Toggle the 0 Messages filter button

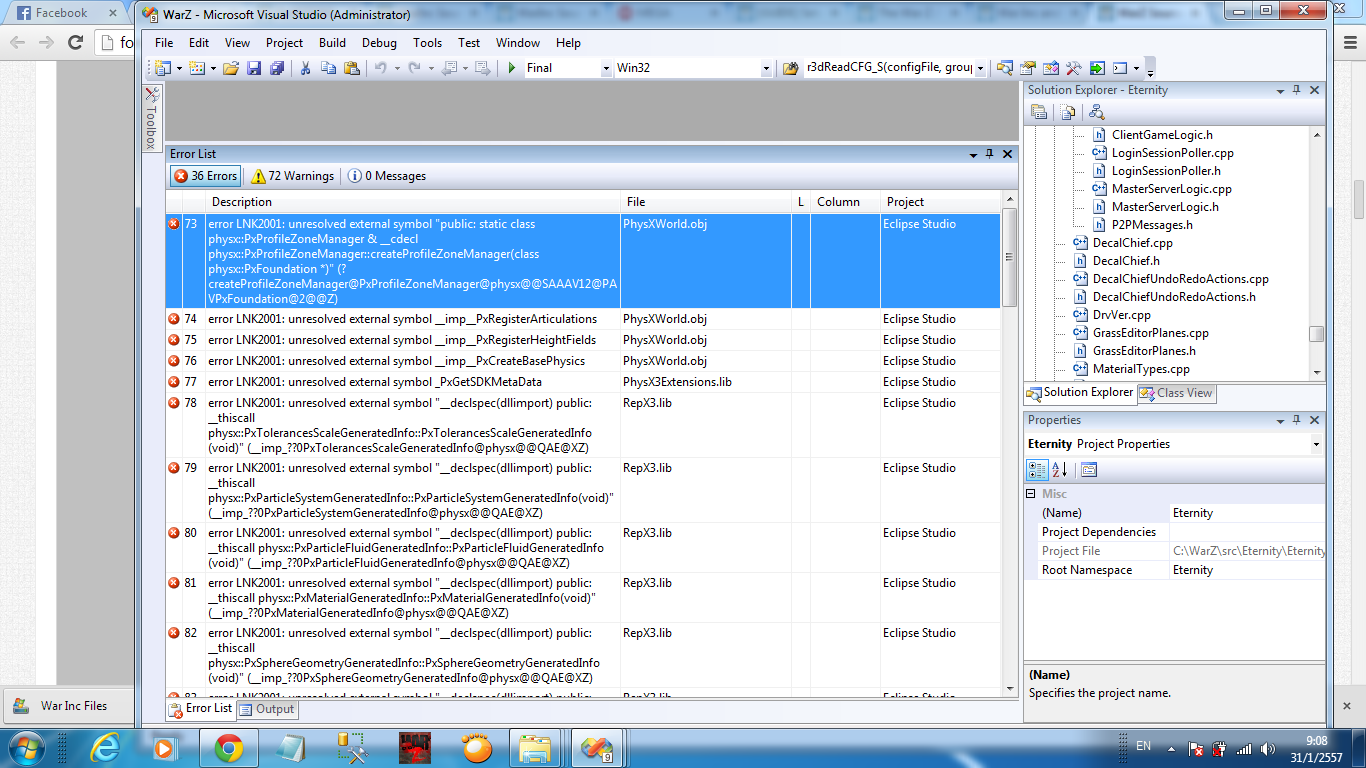(x=388, y=176)
